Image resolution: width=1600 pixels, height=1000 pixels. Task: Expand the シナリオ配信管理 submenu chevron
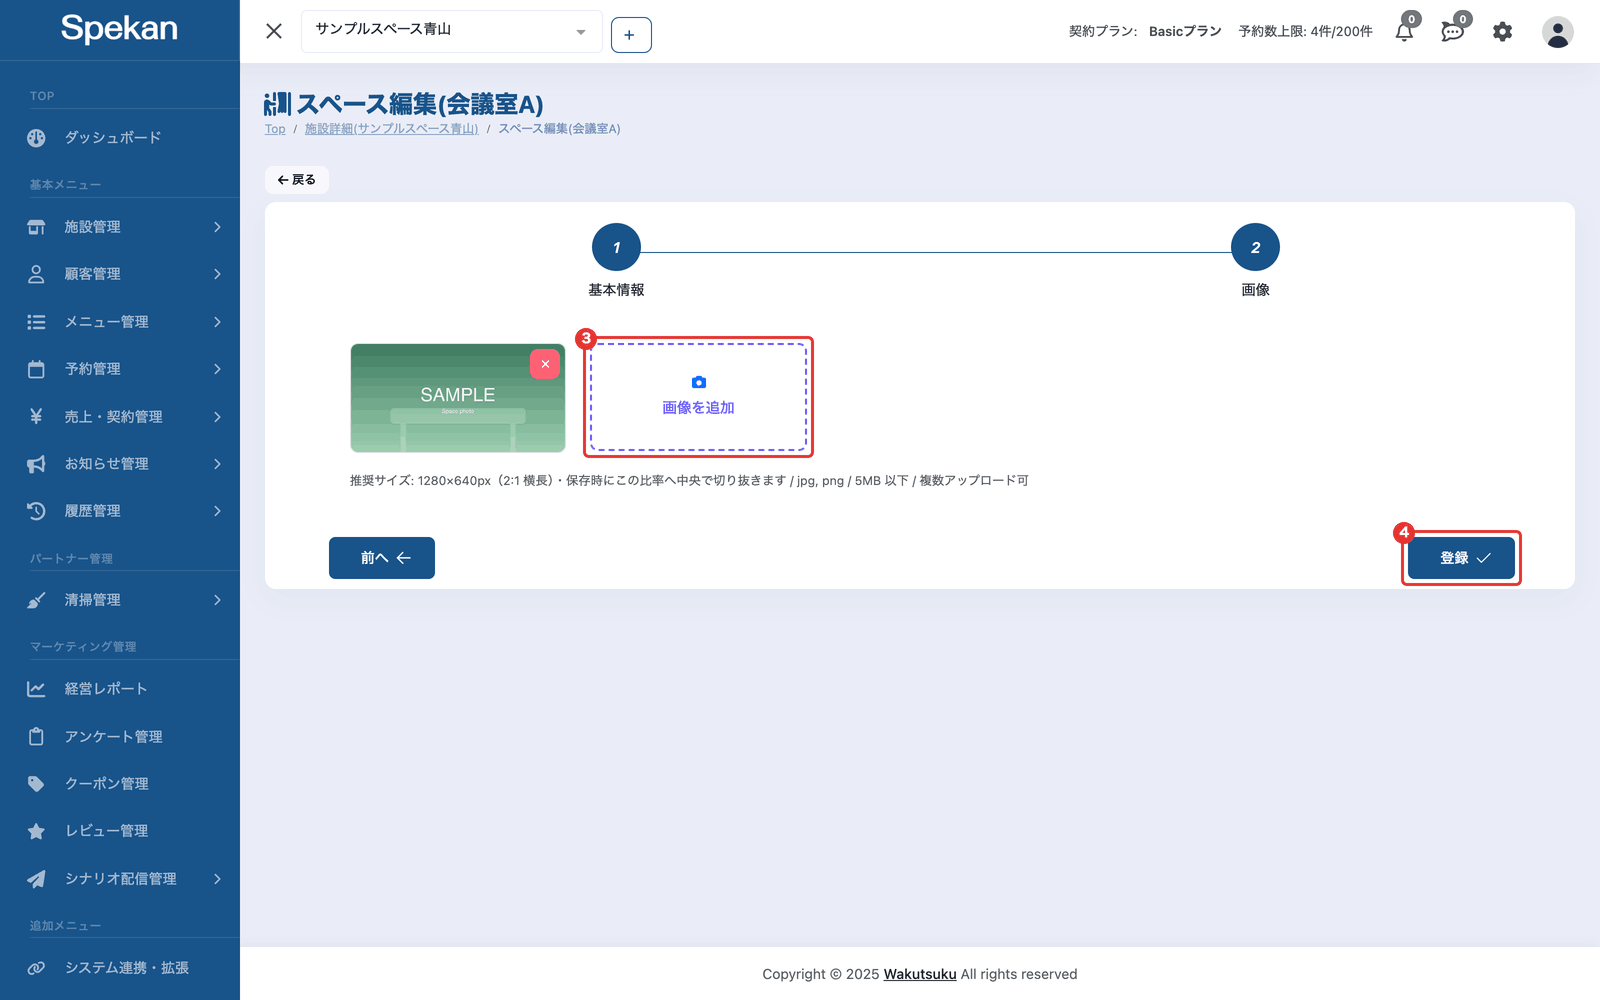(217, 879)
